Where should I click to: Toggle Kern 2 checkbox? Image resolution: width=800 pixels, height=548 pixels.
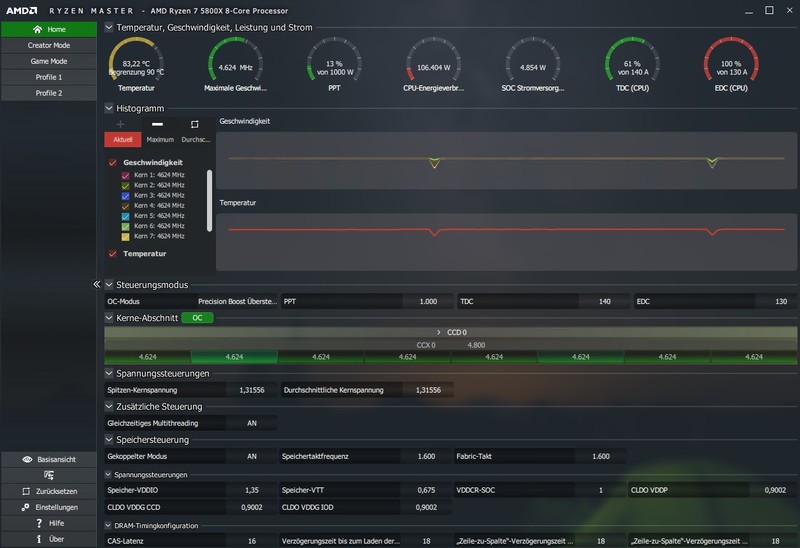[x=126, y=185]
